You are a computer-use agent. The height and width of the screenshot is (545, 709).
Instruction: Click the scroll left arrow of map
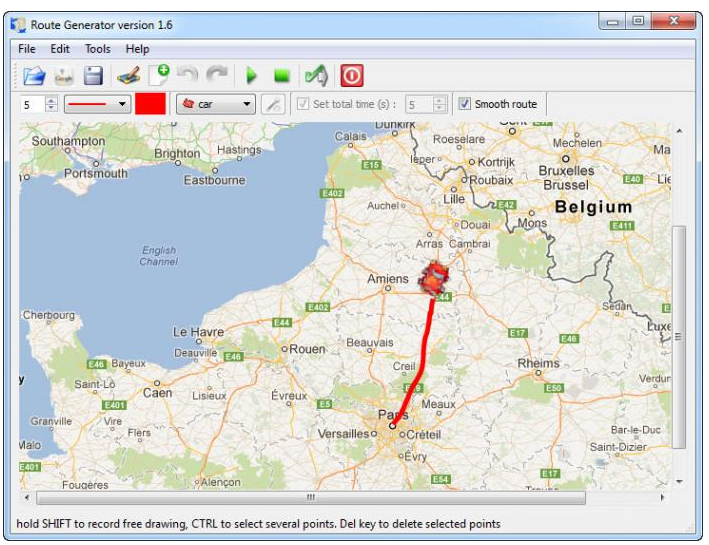(x=27, y=498)
